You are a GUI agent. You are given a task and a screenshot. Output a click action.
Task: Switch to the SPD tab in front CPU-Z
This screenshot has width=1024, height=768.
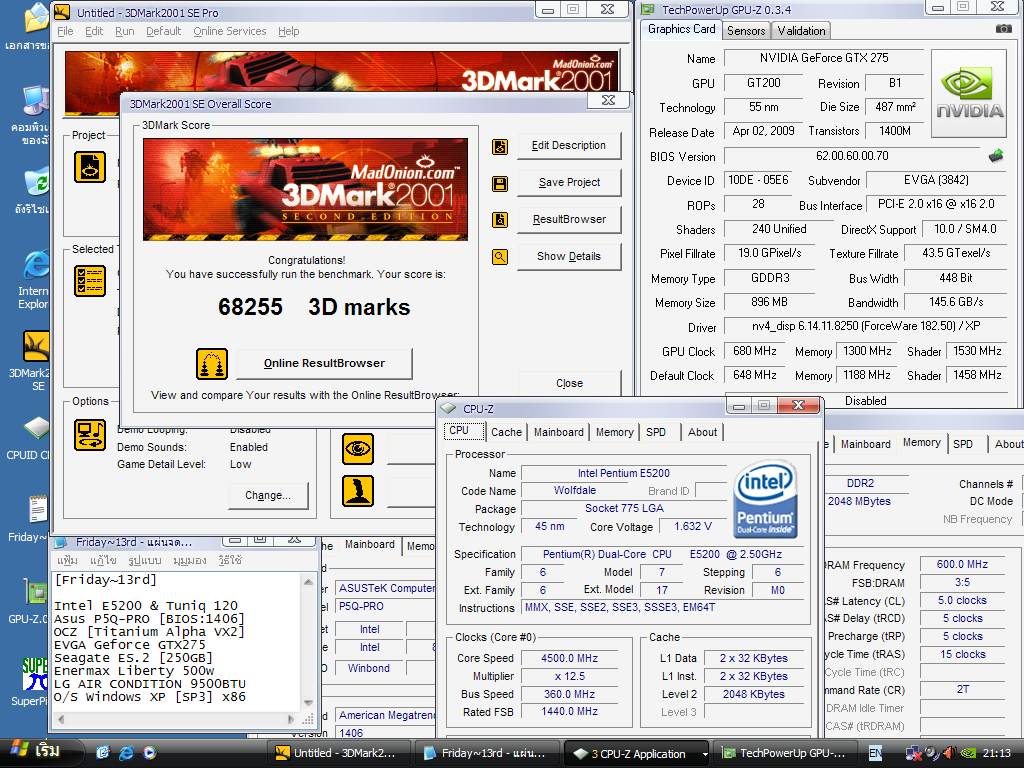click(656, 432)
